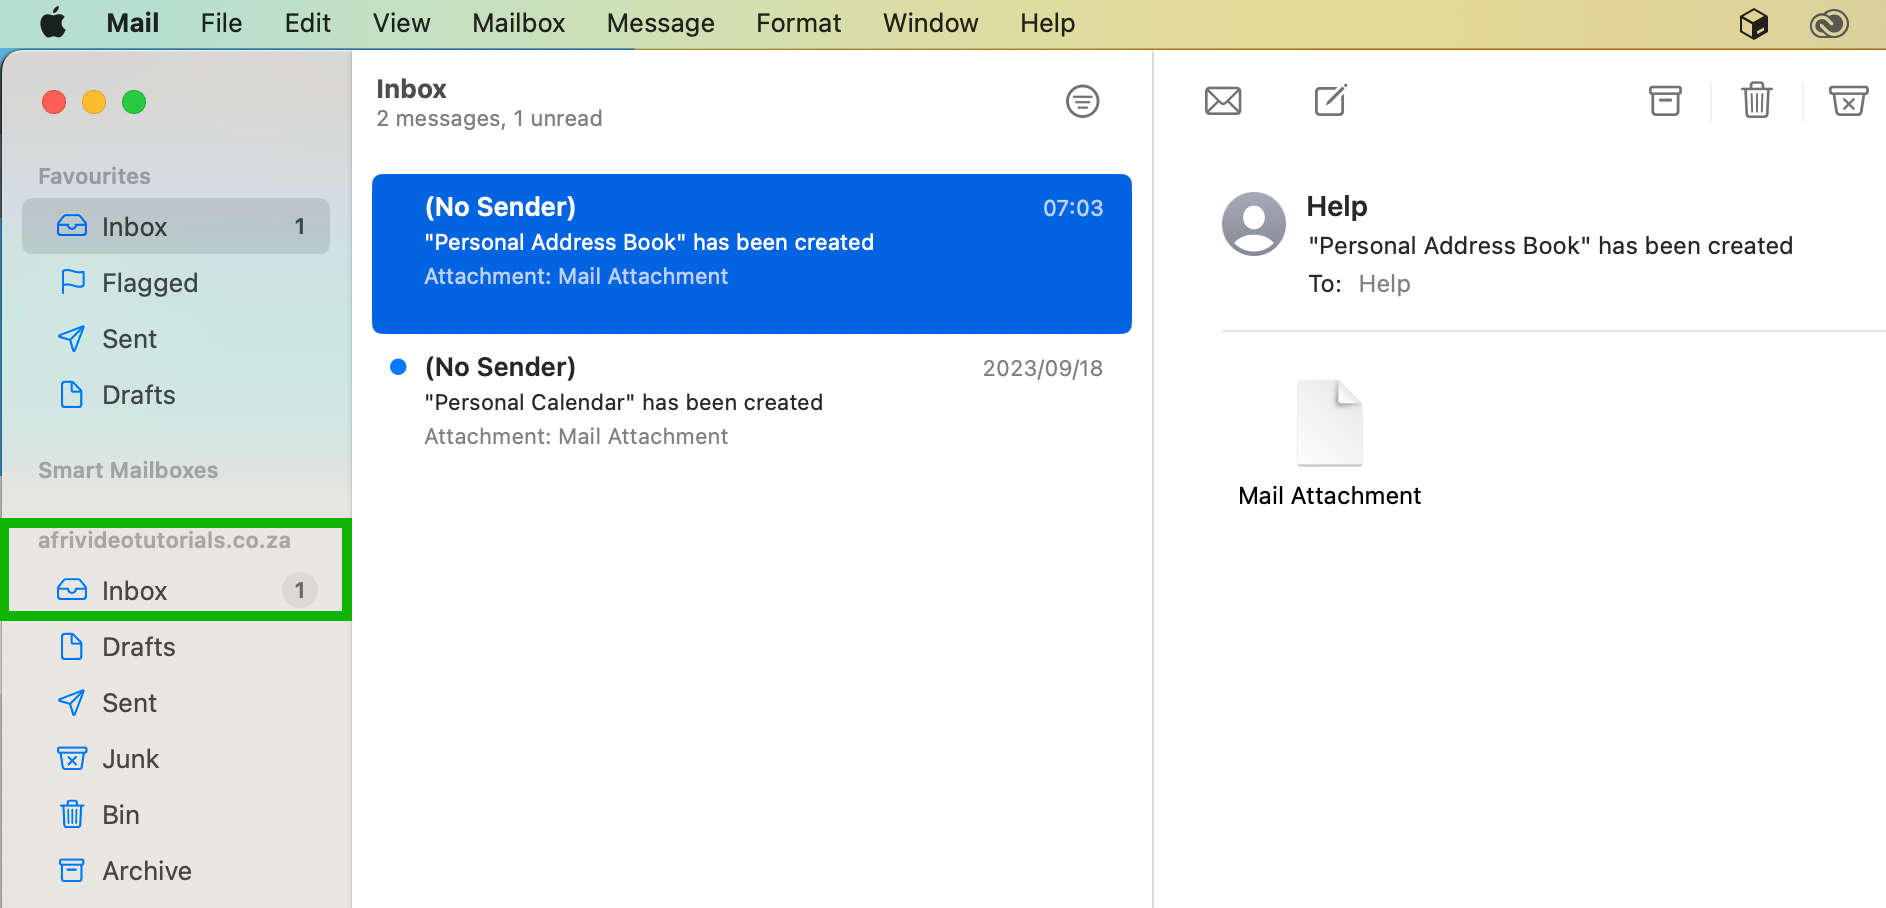Image resolution: width=1886 pixels, height=908 pixels.
Task: Collapse the Favourites section header
Action: coord(94,176)
